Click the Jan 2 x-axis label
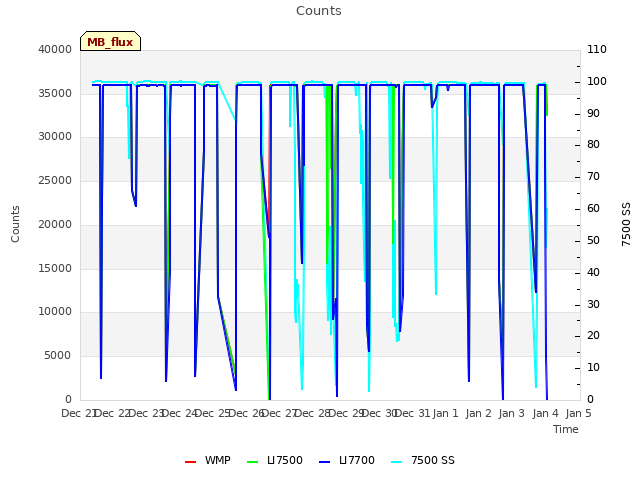640x480 pixels. click(x=478, y=413)
